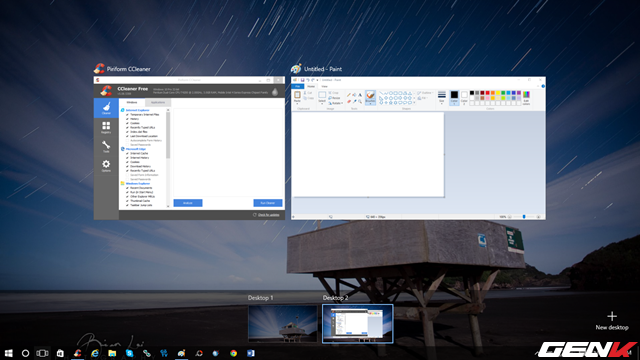640x360 pixels.
Task: Open Customize Quick Access Toolbar arrow in Paint
Action: coord(317,80)
